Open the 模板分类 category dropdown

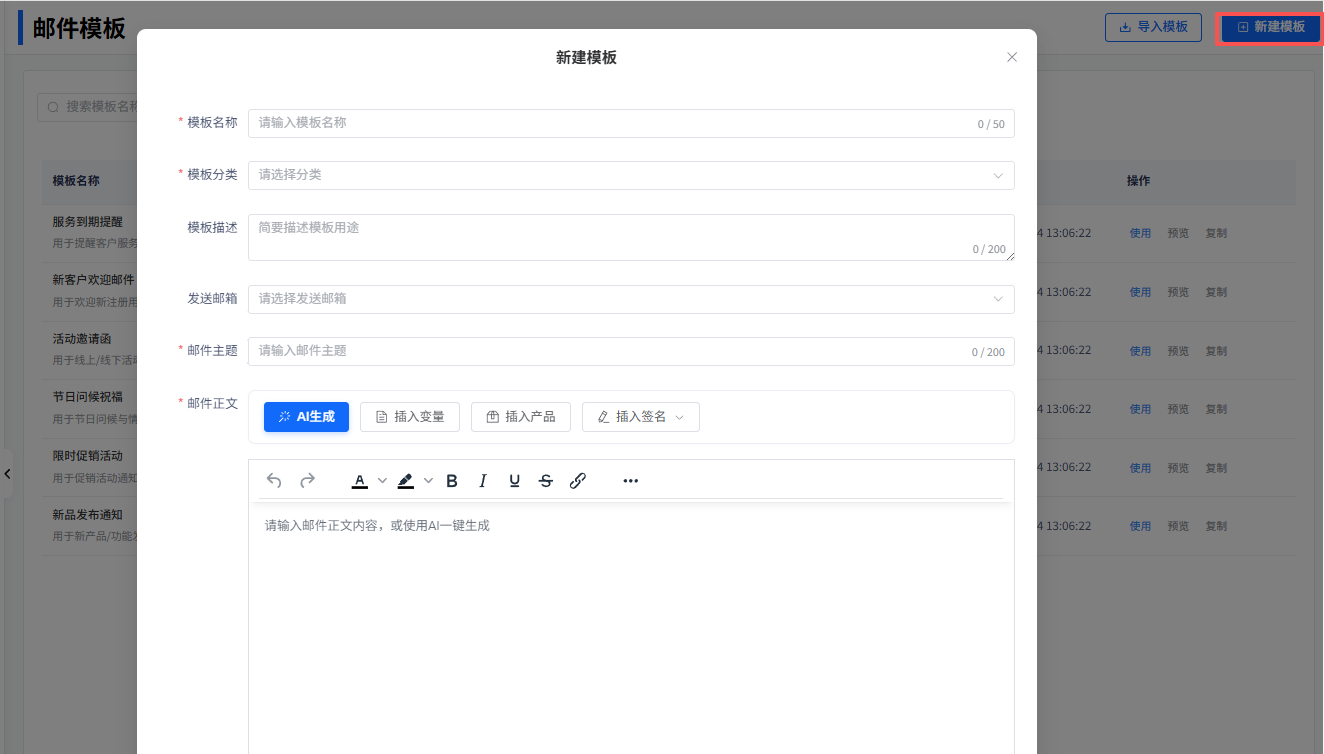click(630, 175)
